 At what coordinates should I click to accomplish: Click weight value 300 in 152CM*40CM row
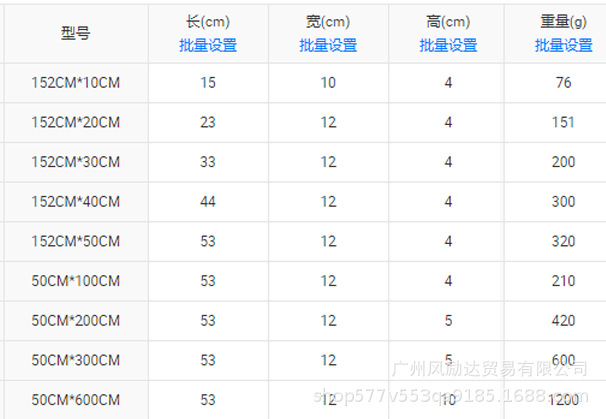[x=563, y=202]
